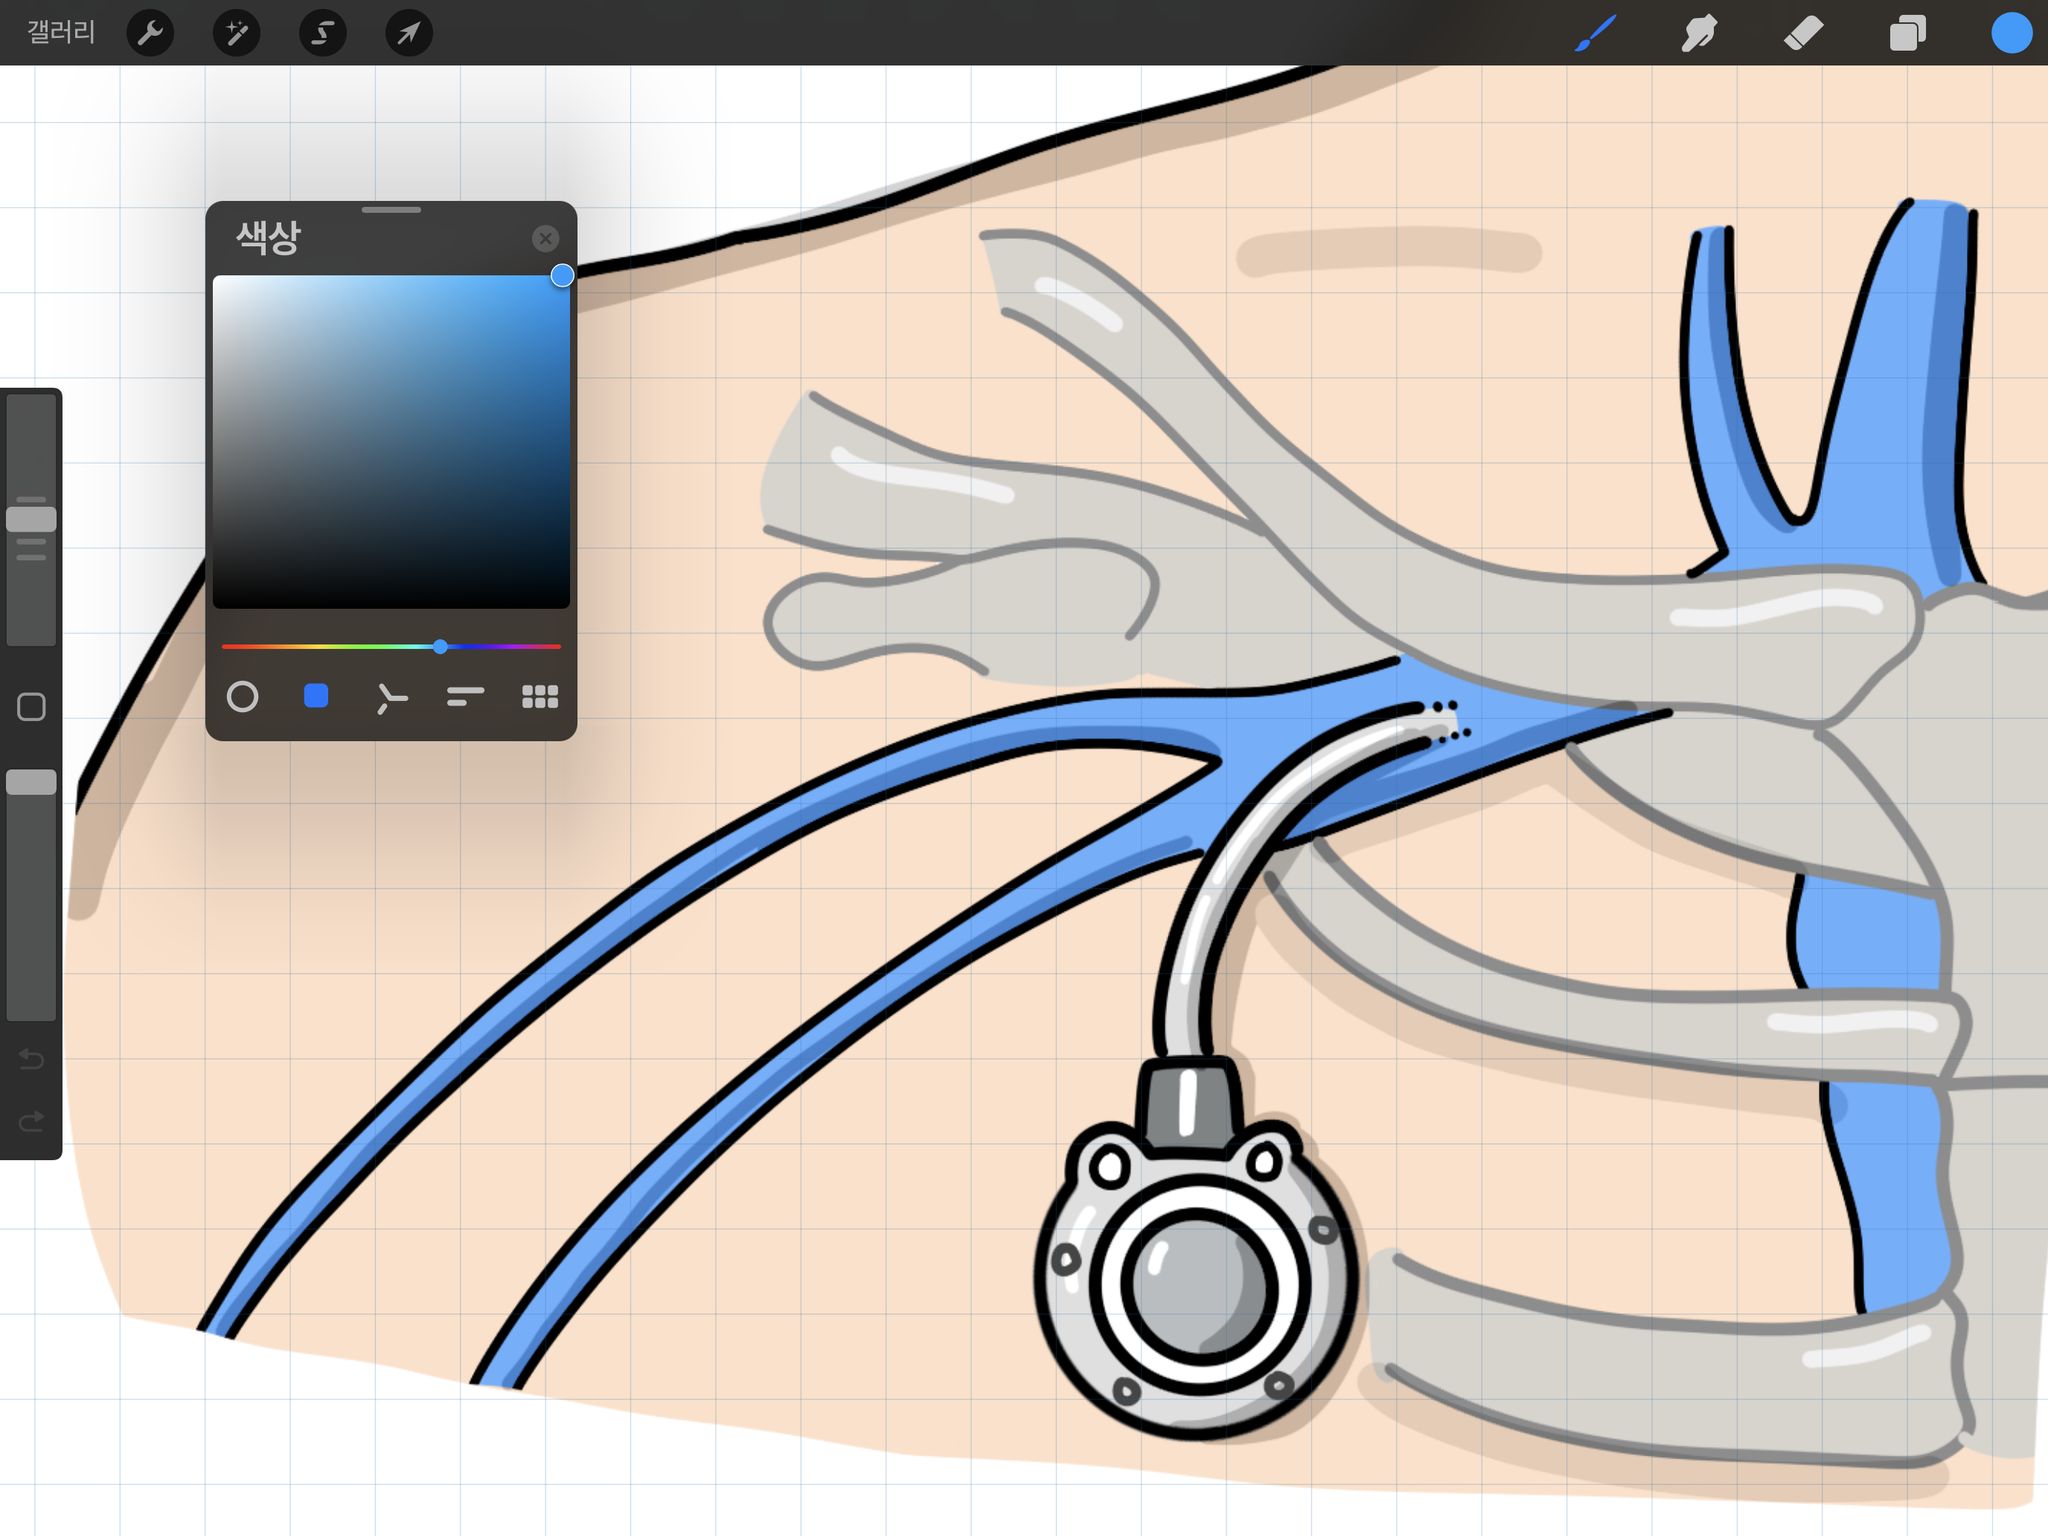Open the 갤러리 gallery
The width and height of the screenshot is (2048, 1536).
(61, 32)
